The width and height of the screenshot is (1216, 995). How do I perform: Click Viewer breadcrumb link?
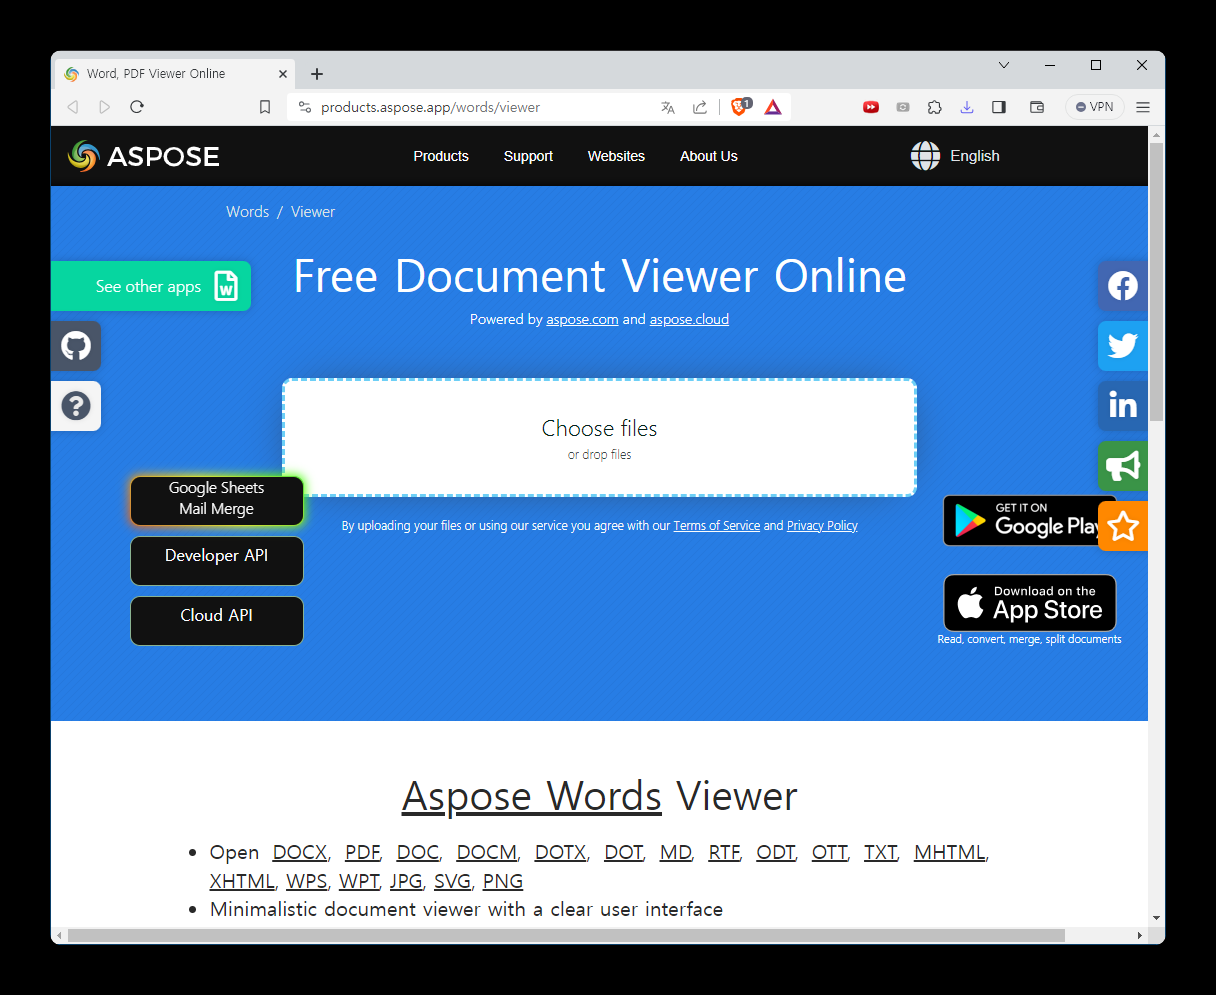[313, 212]
